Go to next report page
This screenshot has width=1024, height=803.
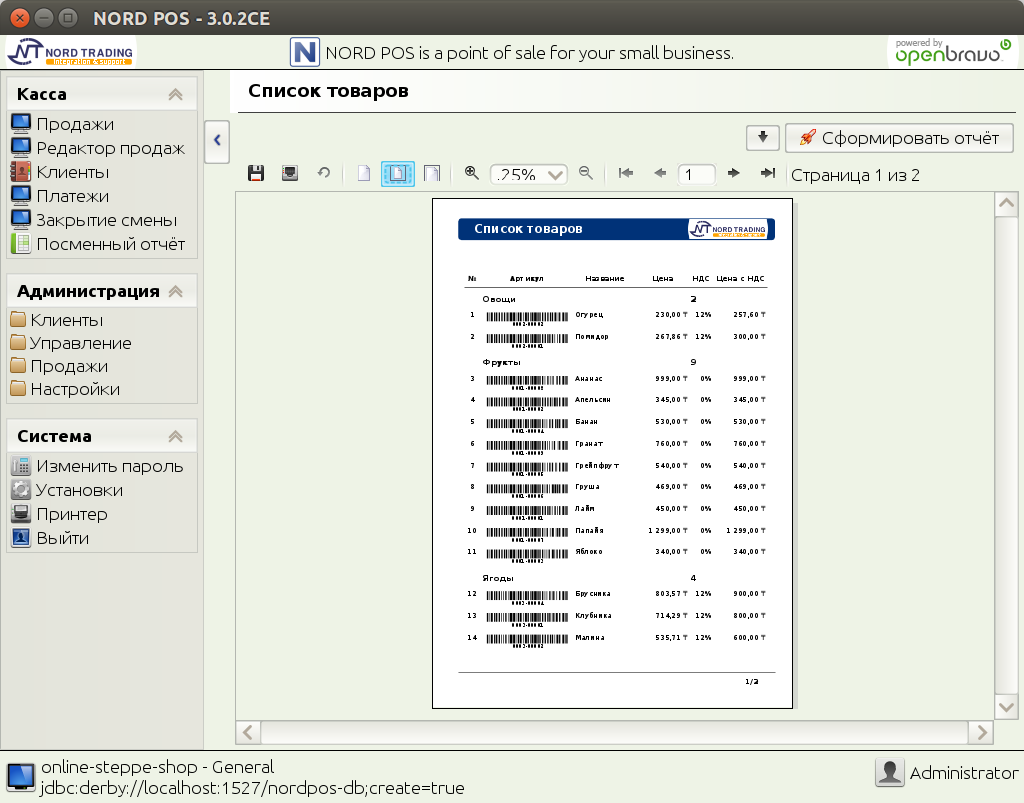click(733, 174)
